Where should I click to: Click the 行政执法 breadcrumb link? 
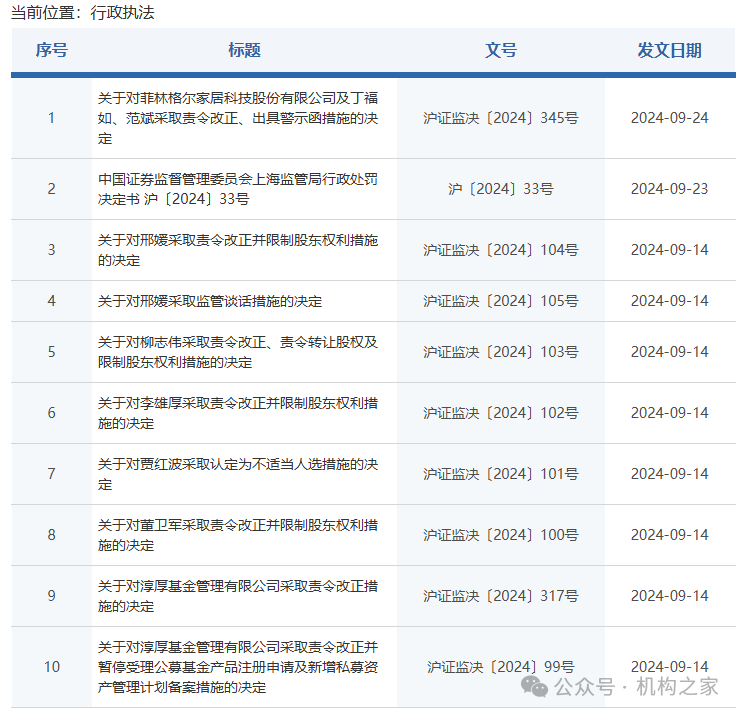click(x=125, y=13)
